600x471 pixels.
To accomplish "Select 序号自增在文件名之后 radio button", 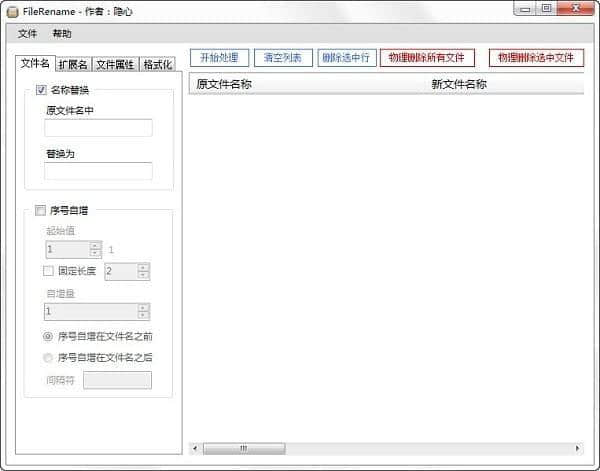I will [x=48, y=357].
